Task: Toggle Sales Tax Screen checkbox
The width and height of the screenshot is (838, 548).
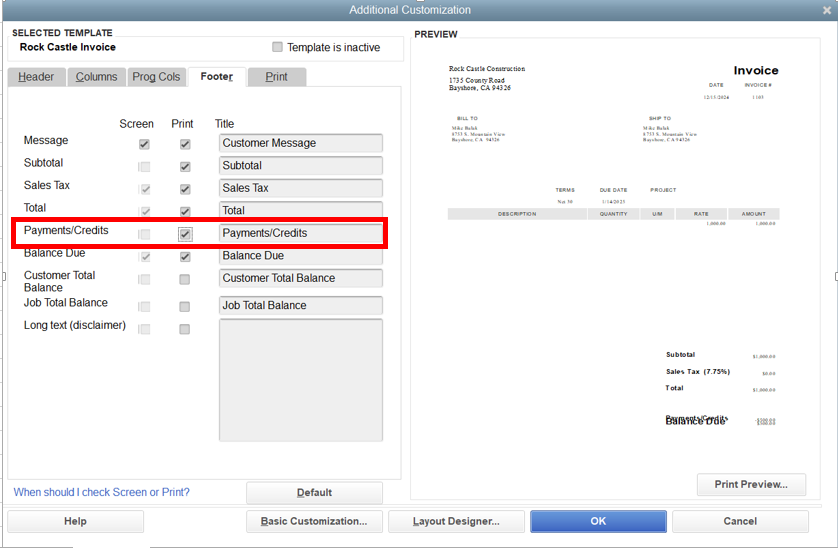Action: (x=144, y=189)
